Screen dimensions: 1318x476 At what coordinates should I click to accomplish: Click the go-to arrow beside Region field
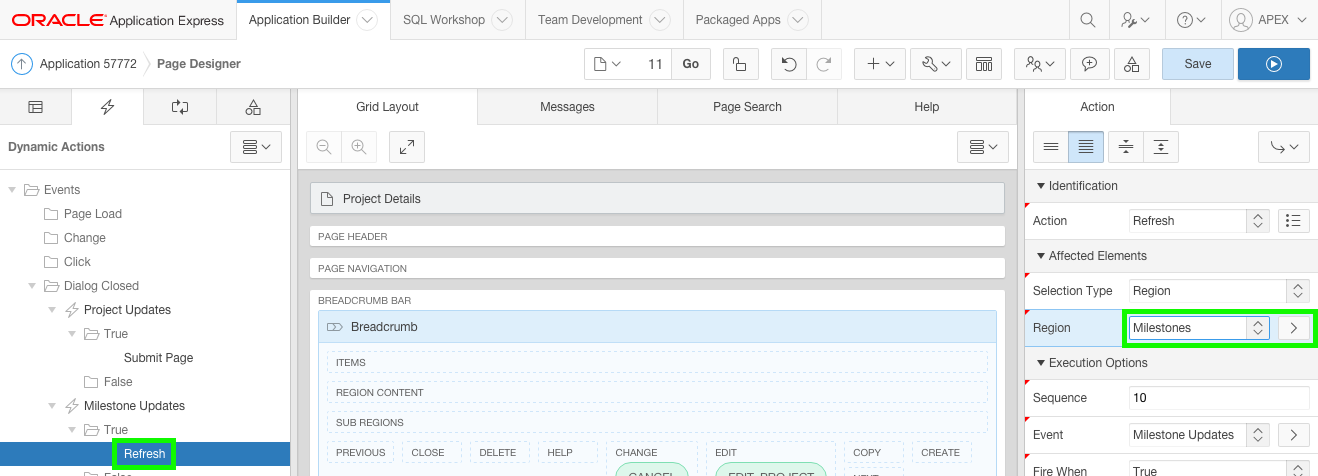click(x=1294, y=327)
